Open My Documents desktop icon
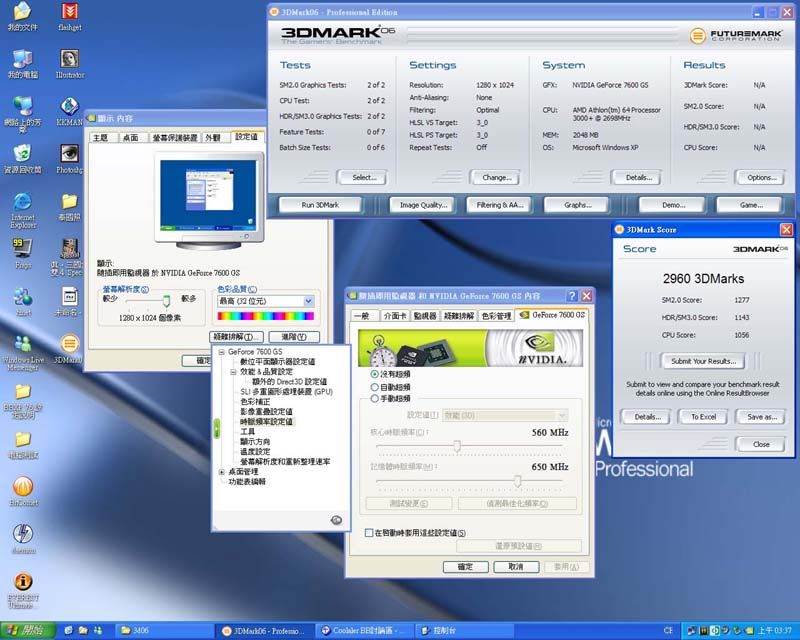800x640 pixels. click(22, 16)
